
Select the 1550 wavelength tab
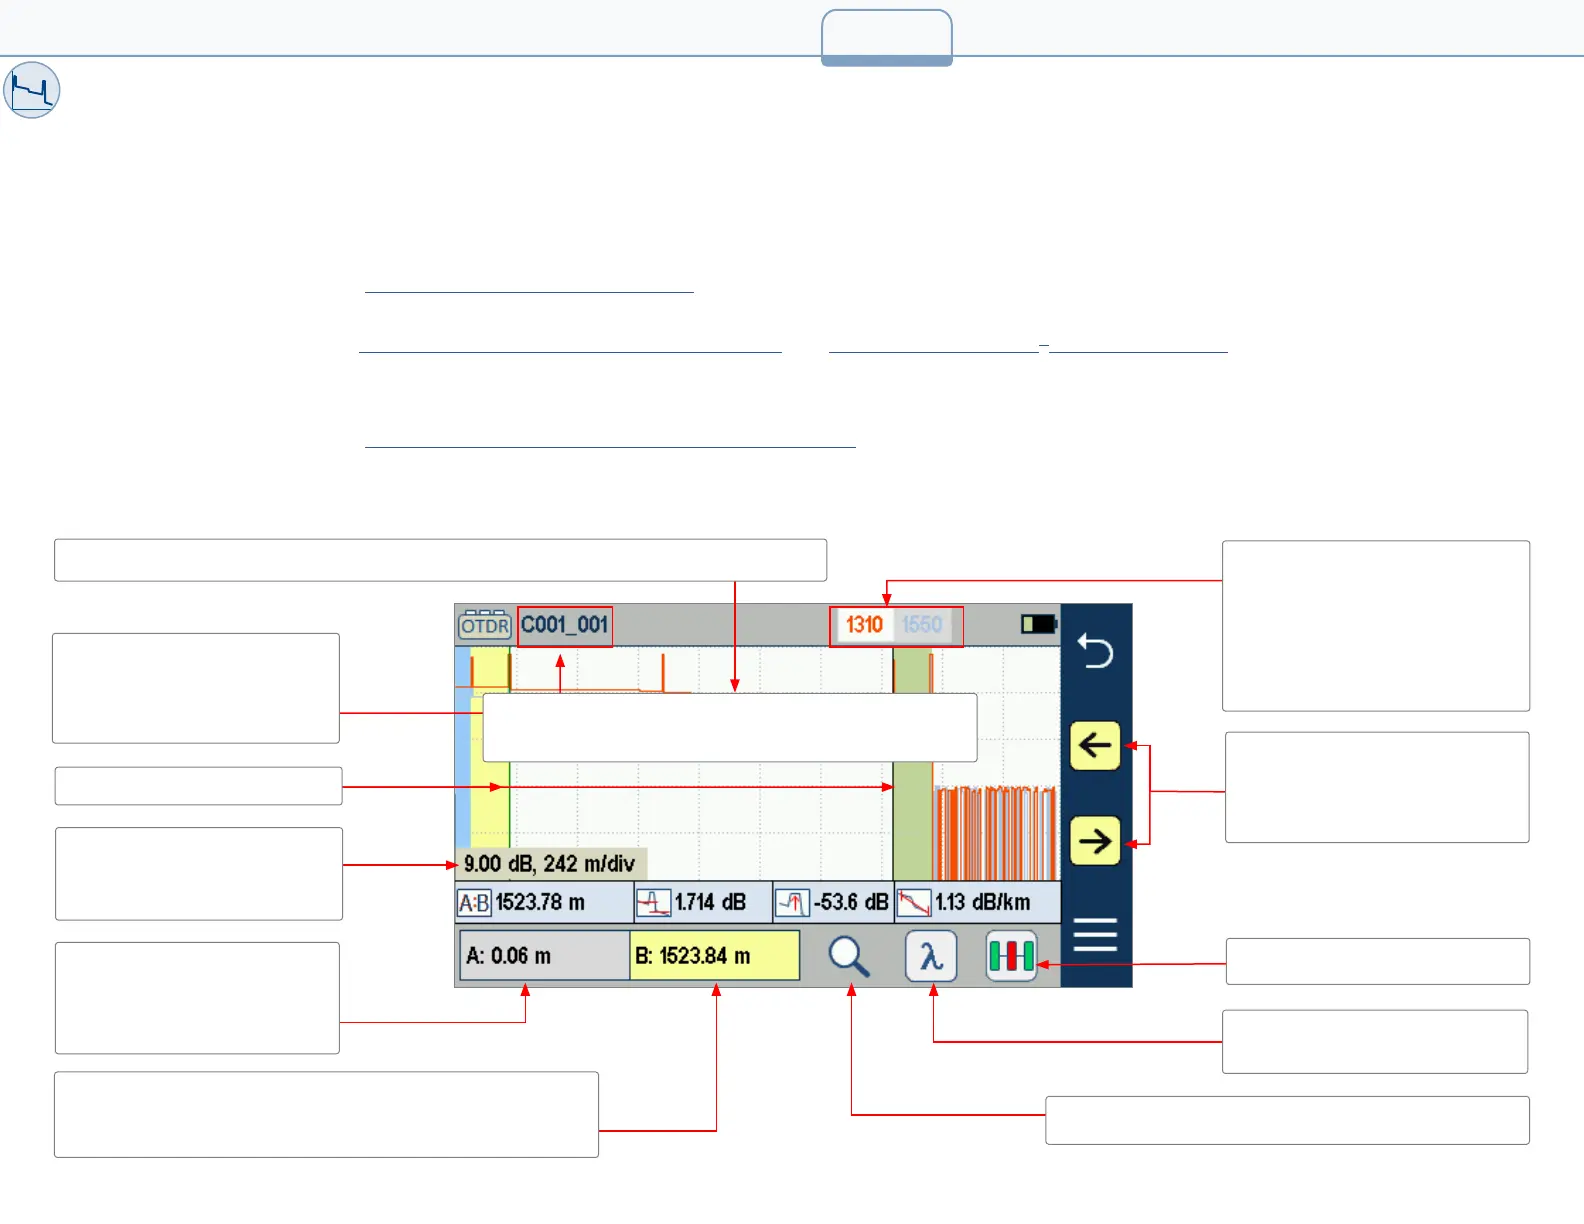pyautogui.click(x=922, y=625)
